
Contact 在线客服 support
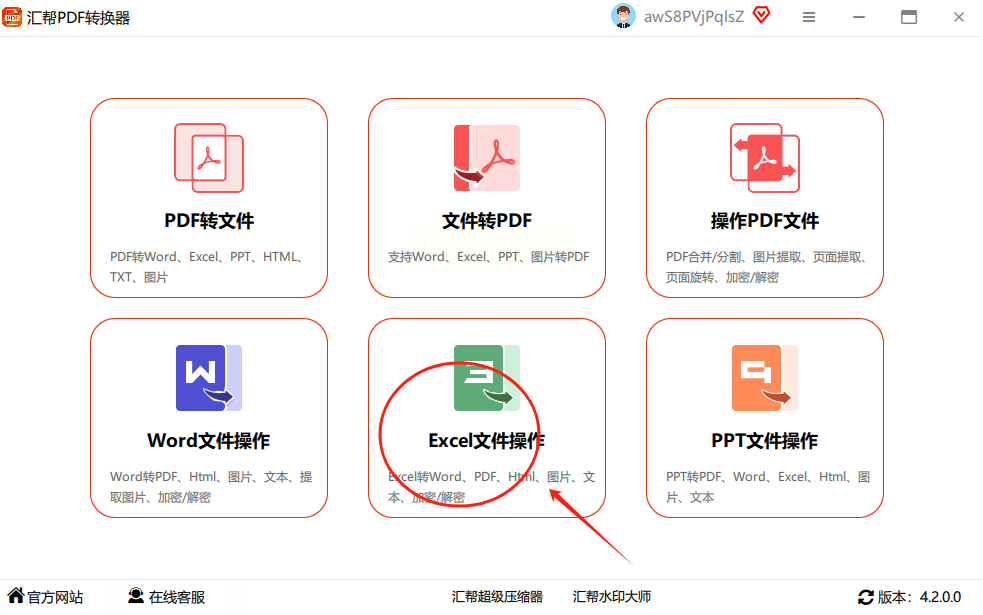[167, 597]
